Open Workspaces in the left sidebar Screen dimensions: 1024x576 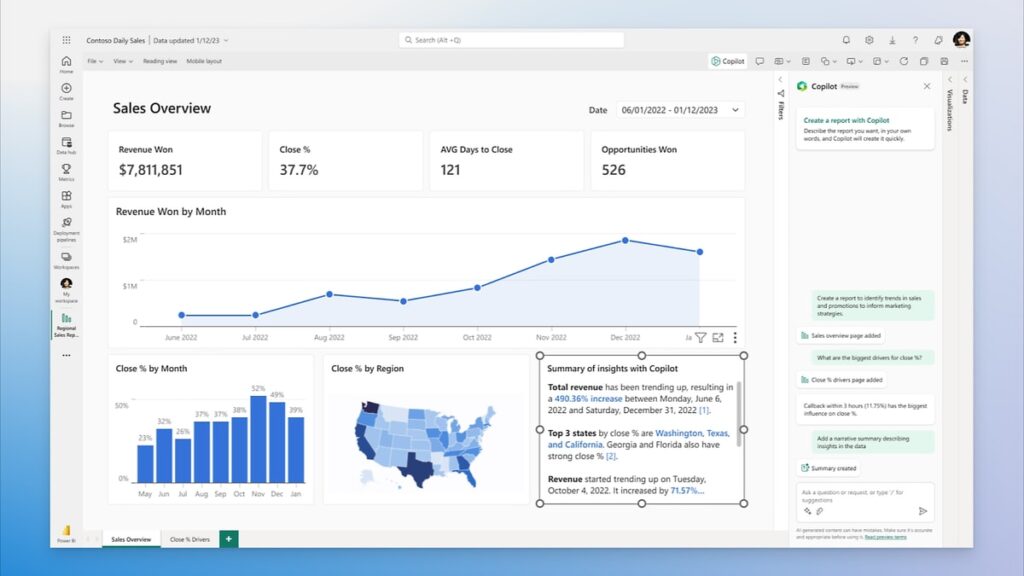(66, 261)
